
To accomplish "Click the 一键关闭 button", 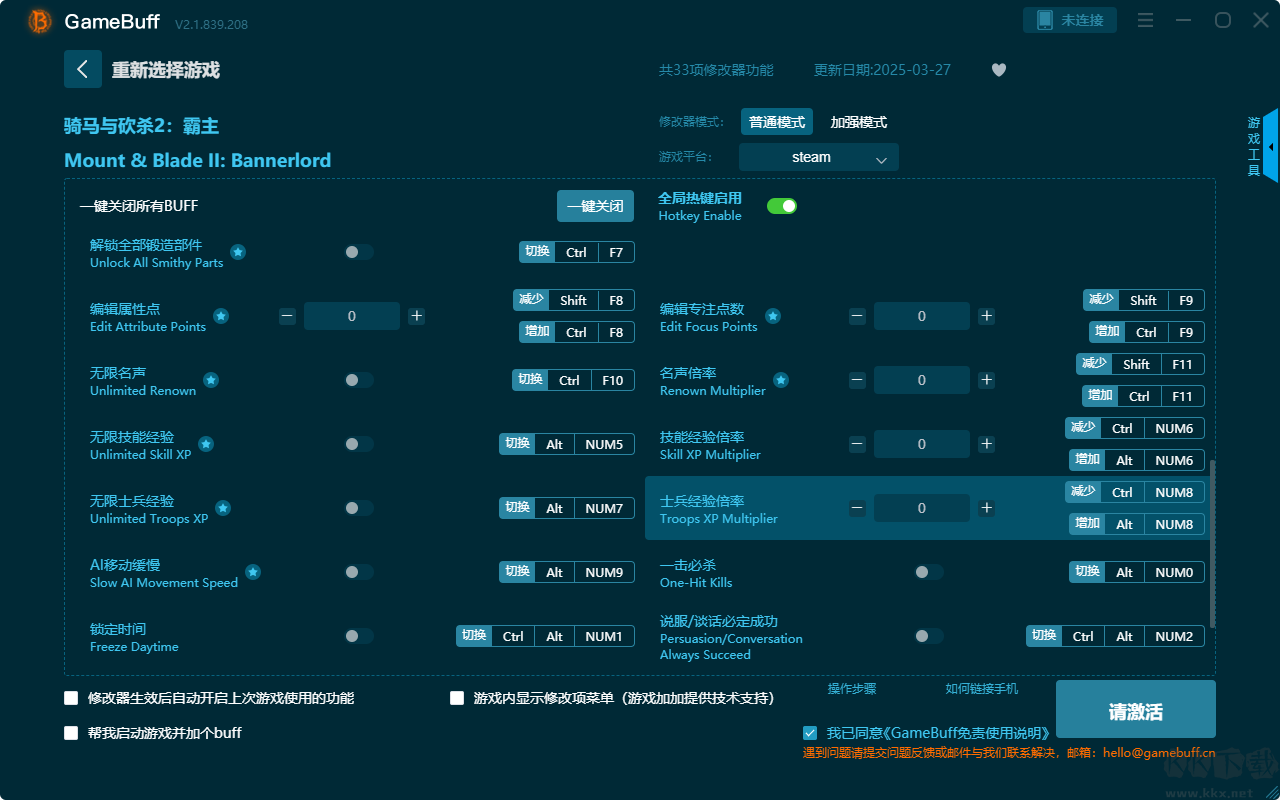I will pos(596,206).
